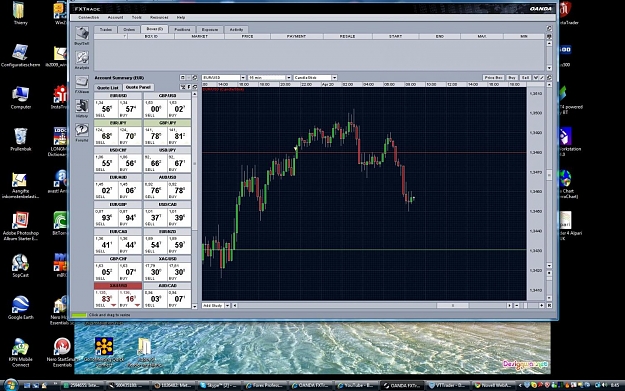Screen dimensions: 625x391
Task: Click the first icon beside Account Summary
Action: [x=183, y=78]
